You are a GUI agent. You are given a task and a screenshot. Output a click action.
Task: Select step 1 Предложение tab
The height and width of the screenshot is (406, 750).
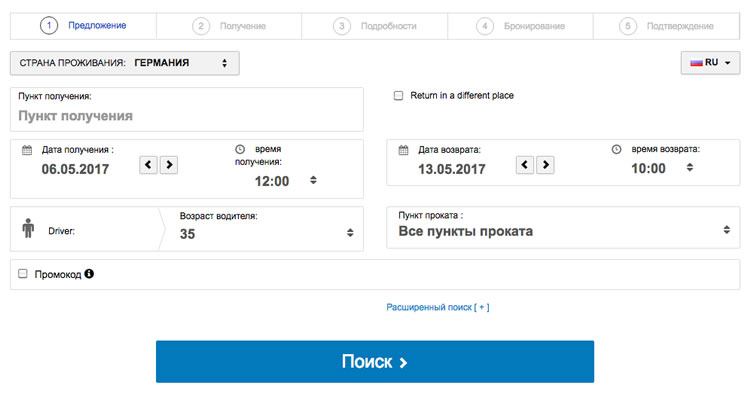pyautogui.click(x=84, y=26)
